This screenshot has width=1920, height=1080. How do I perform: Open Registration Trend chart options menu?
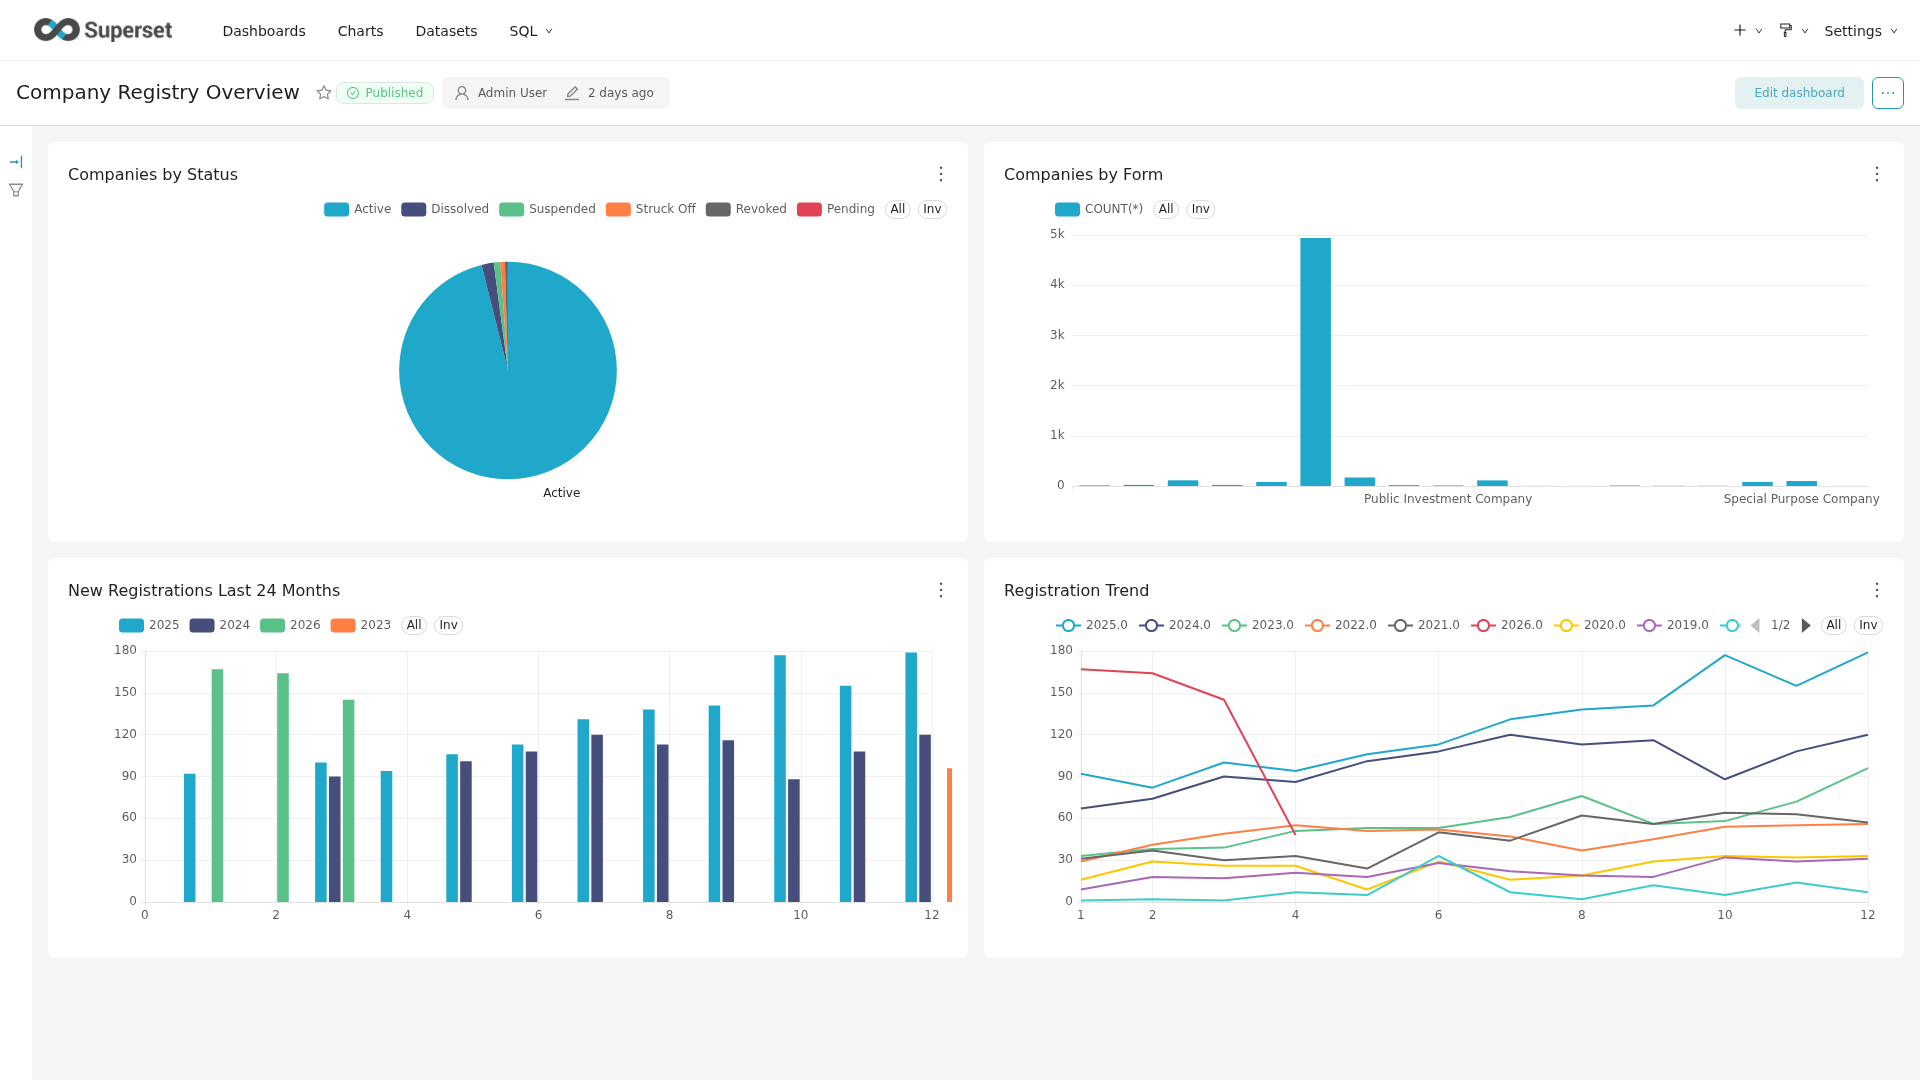click(x=1876, y=590)
